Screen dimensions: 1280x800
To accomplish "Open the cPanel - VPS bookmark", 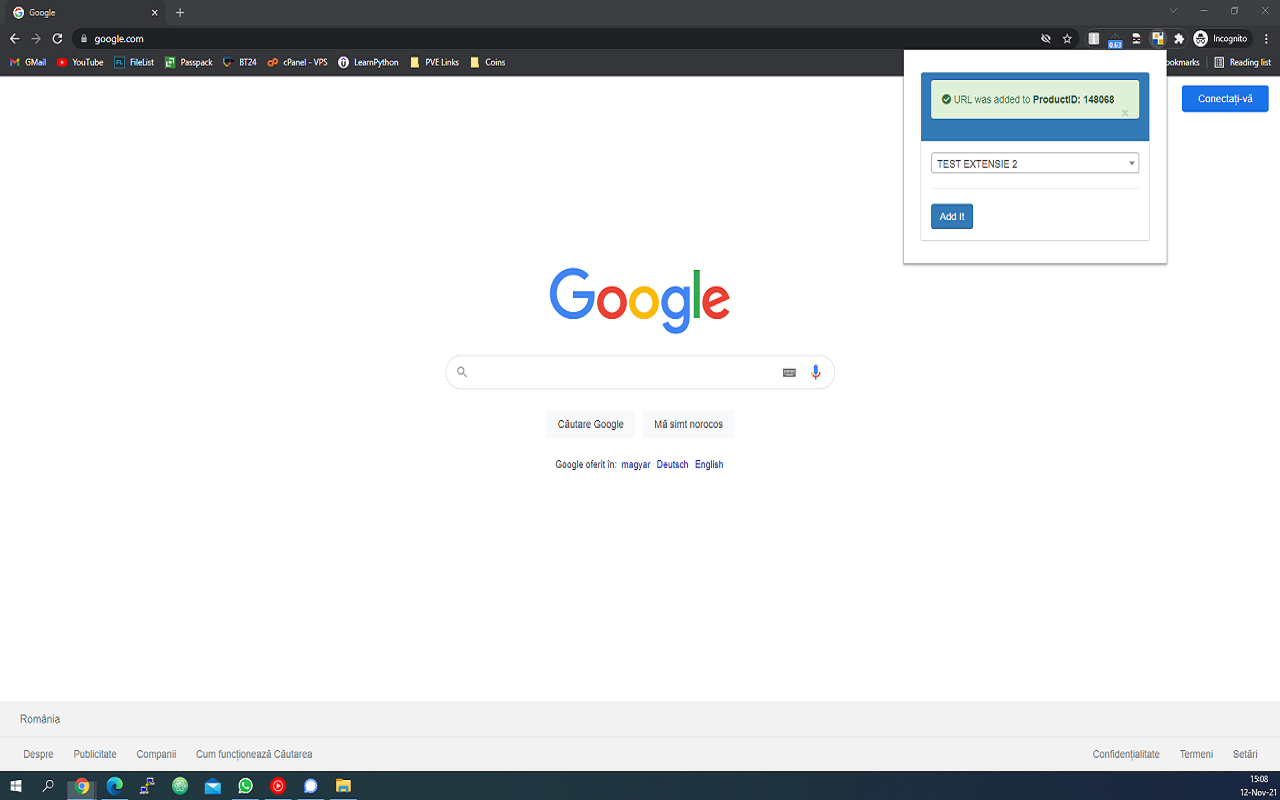I will click(297, 62).
